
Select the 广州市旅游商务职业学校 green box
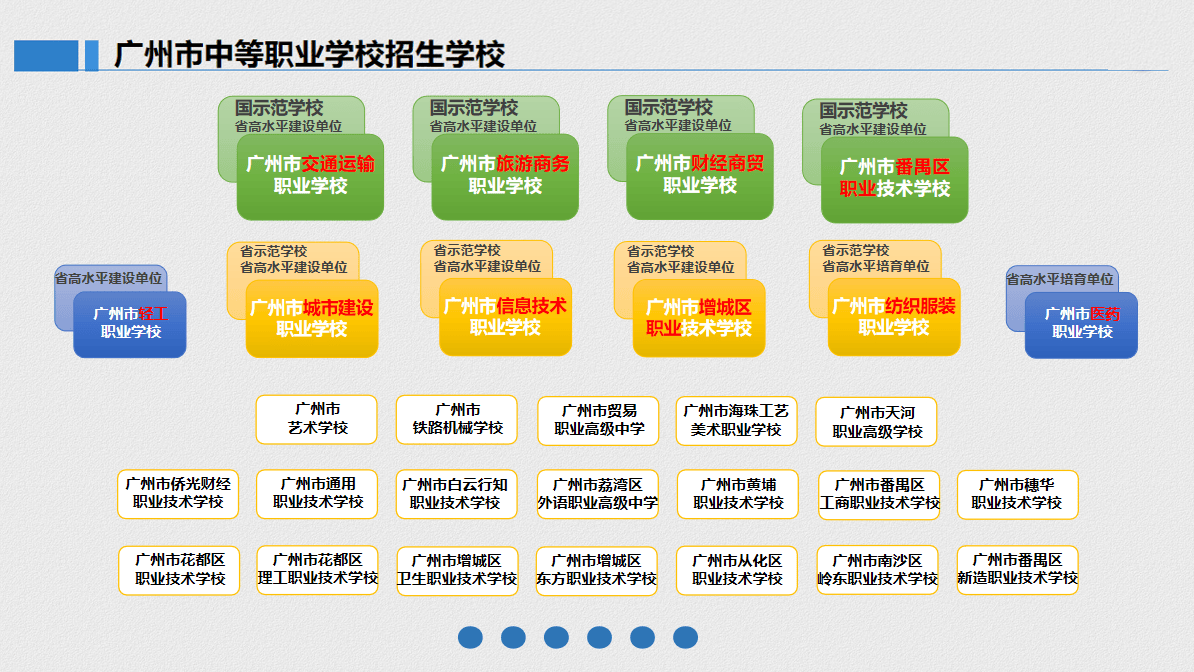pyautogui.click(x=505, y=177)
